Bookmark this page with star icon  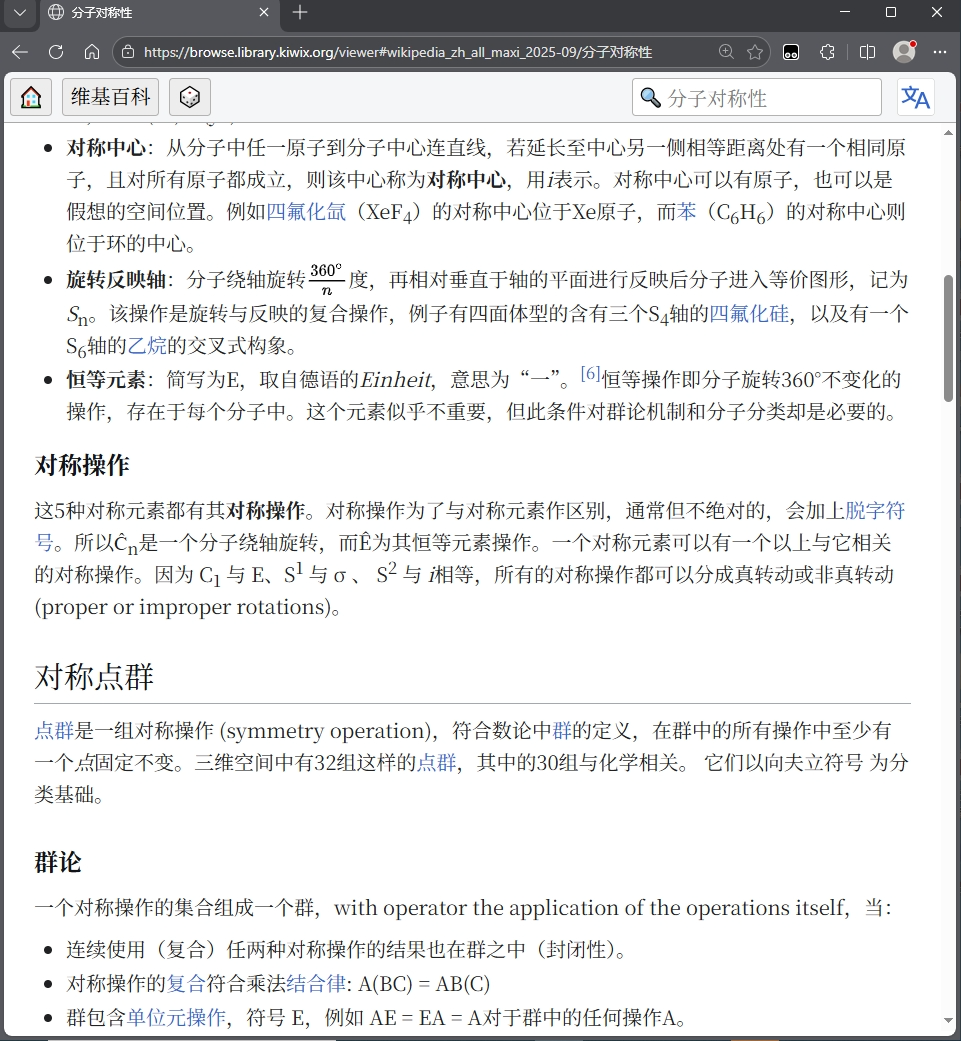click(x=755, y=52)
